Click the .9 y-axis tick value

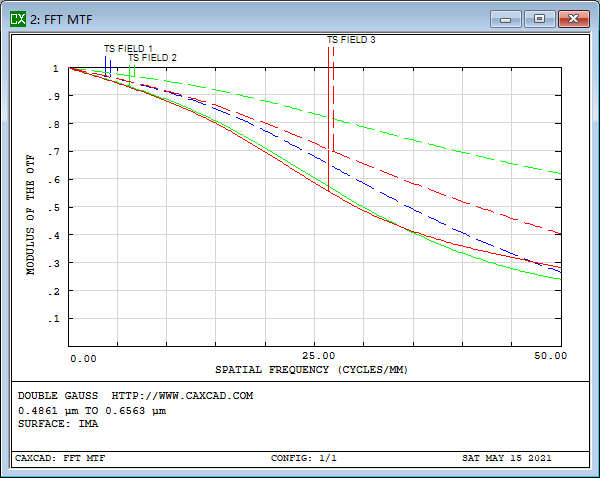pyautogui.click(x=54, y=96)
